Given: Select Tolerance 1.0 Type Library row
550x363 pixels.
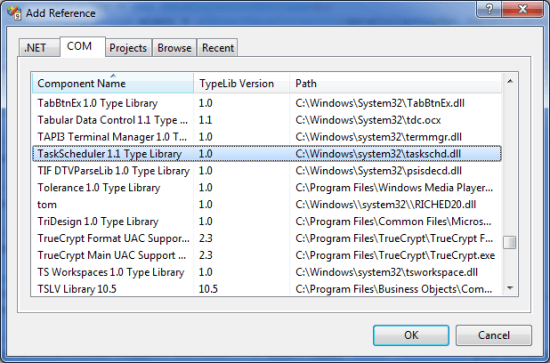Looking at the screenshot, I should point(267,187).
